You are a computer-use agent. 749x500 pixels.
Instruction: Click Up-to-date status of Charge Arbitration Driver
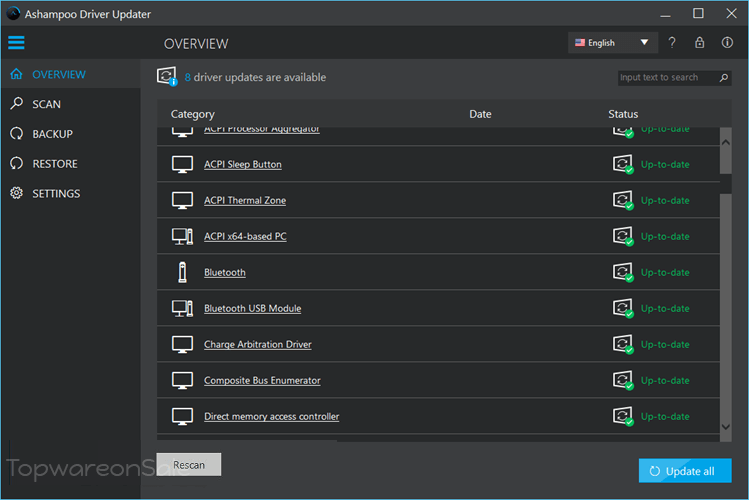[665, 344]
